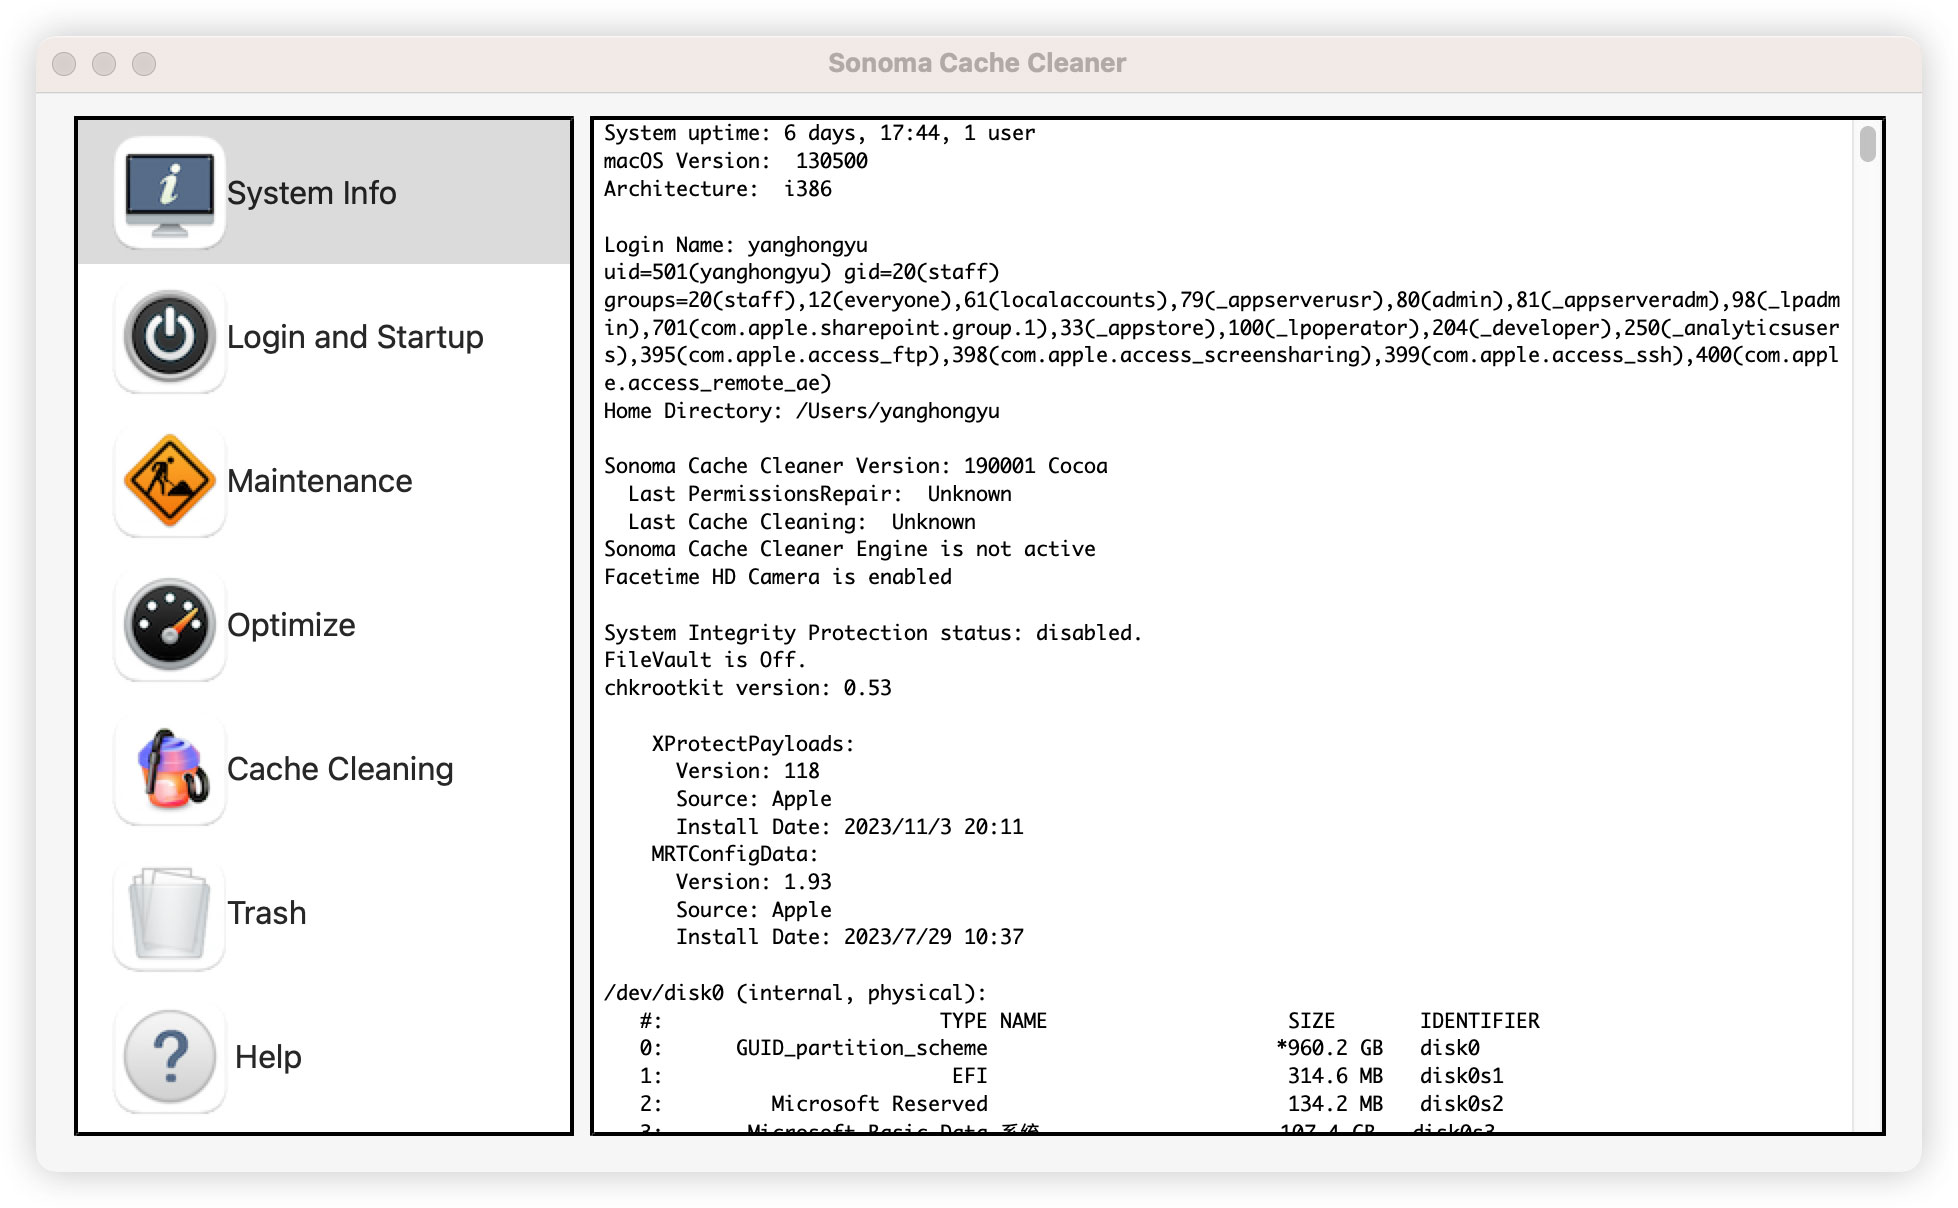This screenshot has width=1958, height=1208.
Task: Select the System Info label
Action: coord(312,193)
